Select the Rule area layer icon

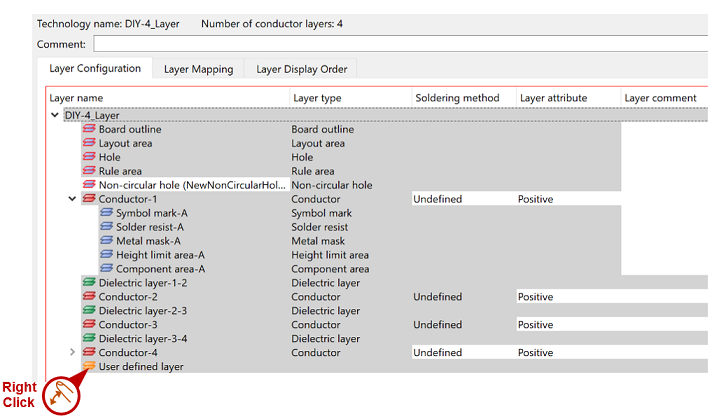[89, 171]
